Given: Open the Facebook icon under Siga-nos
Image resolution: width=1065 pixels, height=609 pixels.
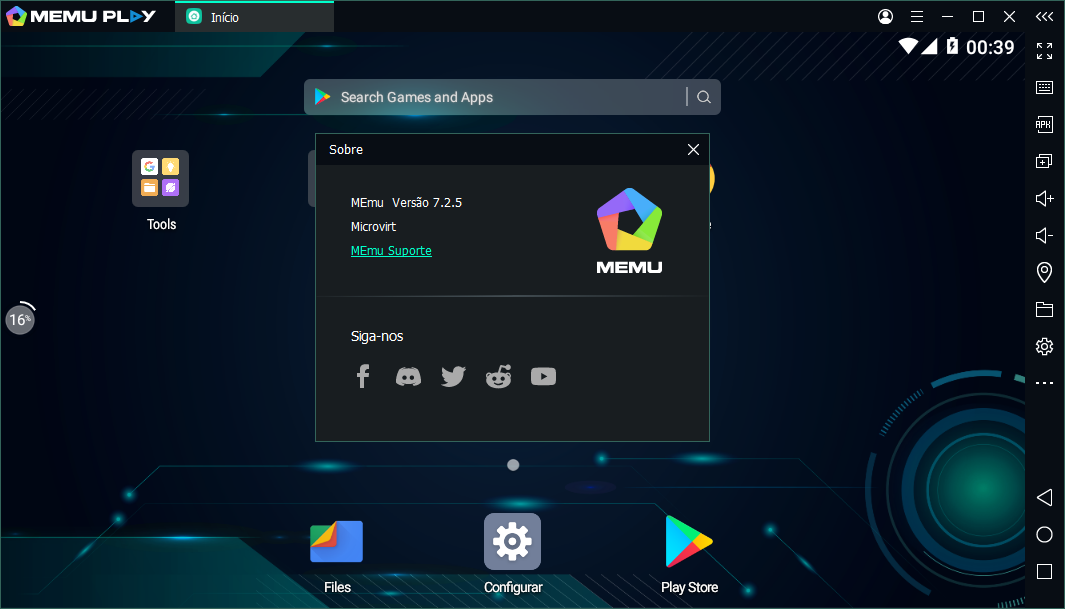Looking at the screenshot, I should coord(363,376).
